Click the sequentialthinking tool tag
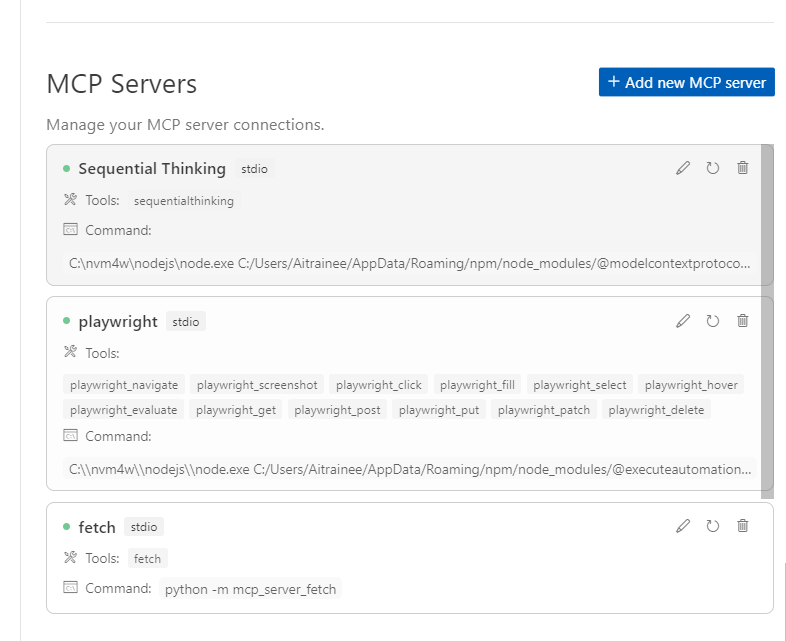786x641 pixels. coord(184,201)
